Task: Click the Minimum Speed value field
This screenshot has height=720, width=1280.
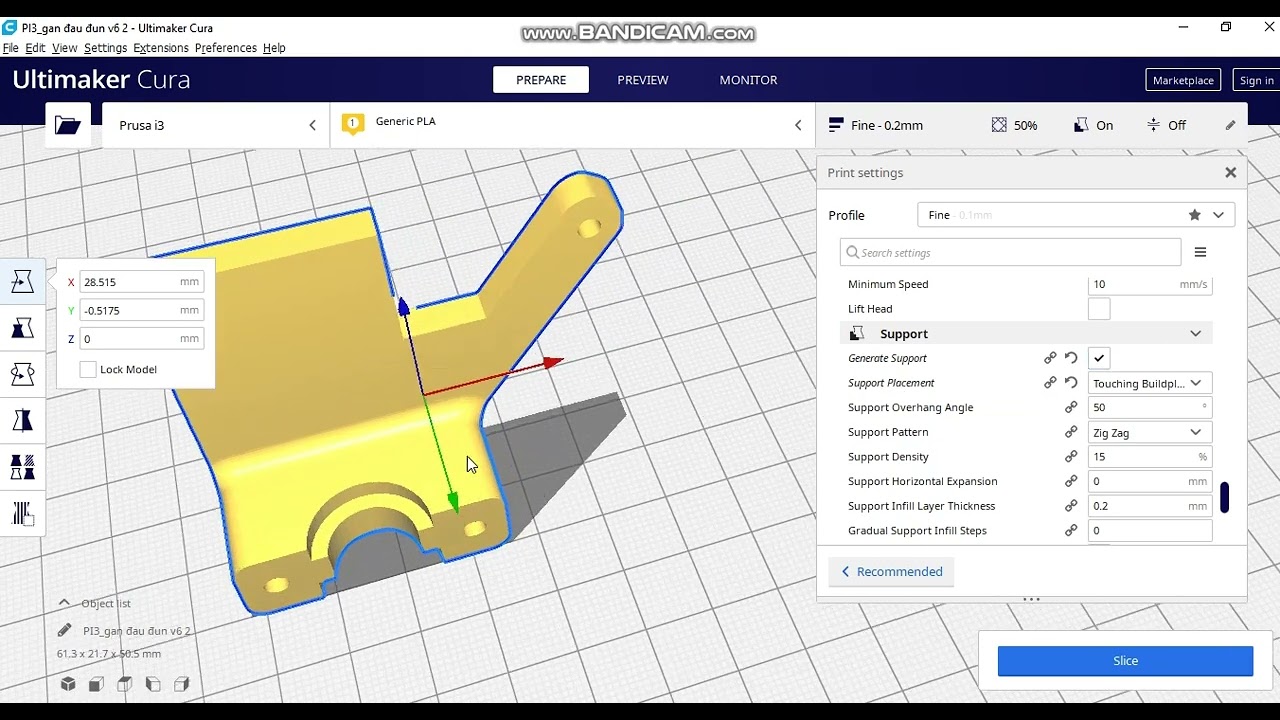Action: (1150, 284)
